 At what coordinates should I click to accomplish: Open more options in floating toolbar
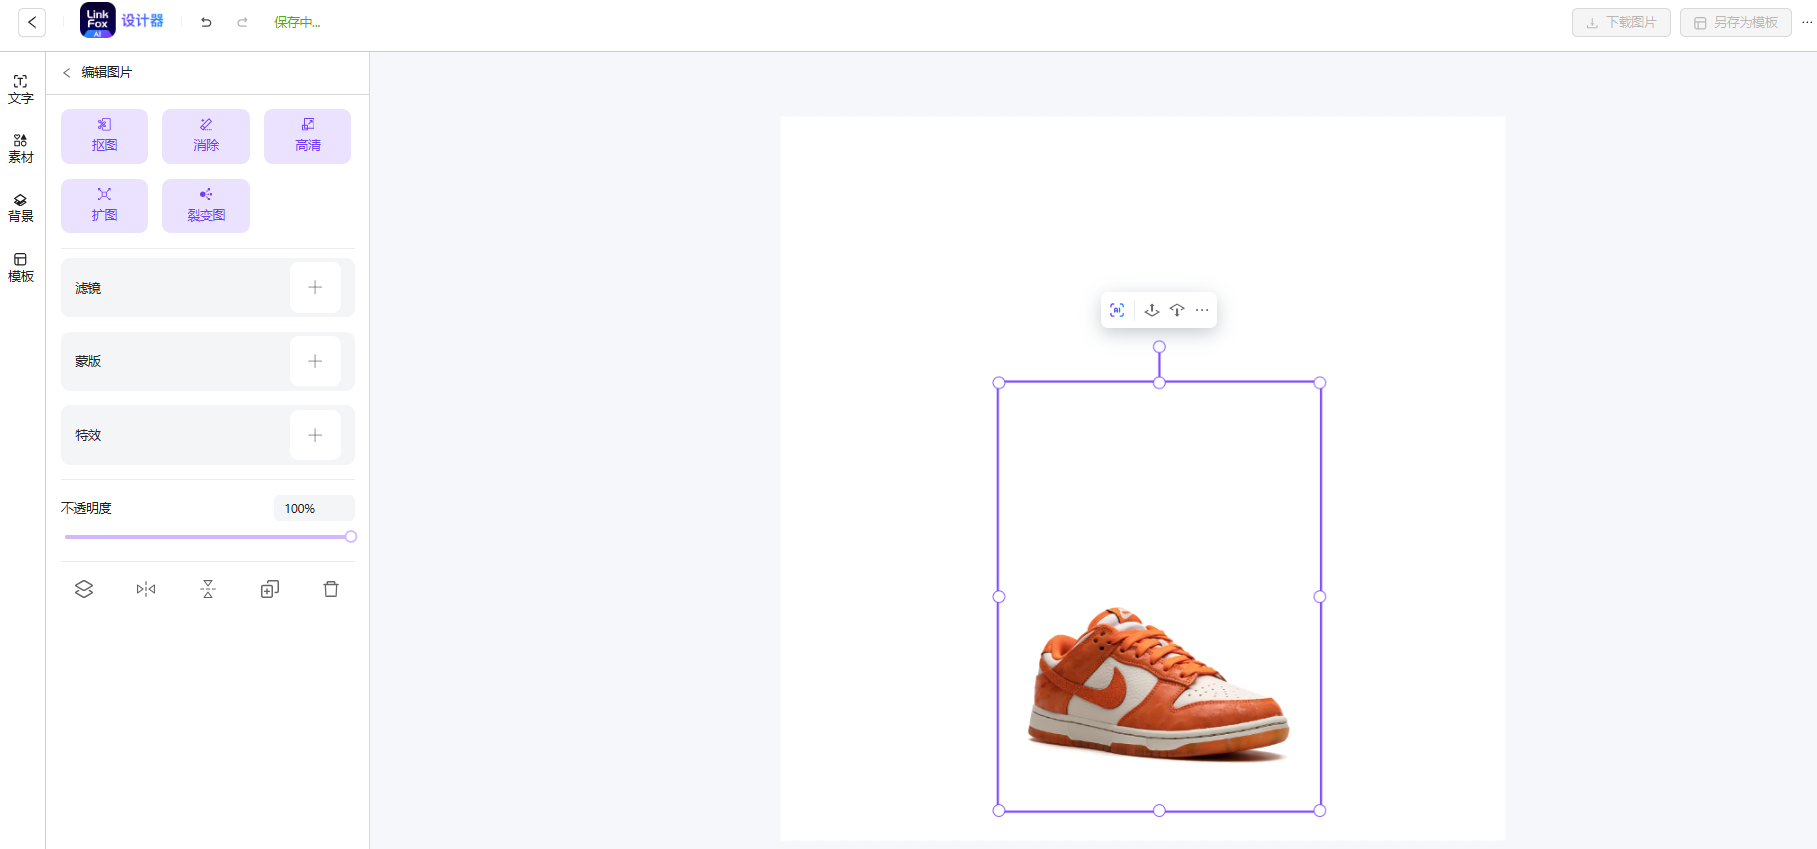1202,310
